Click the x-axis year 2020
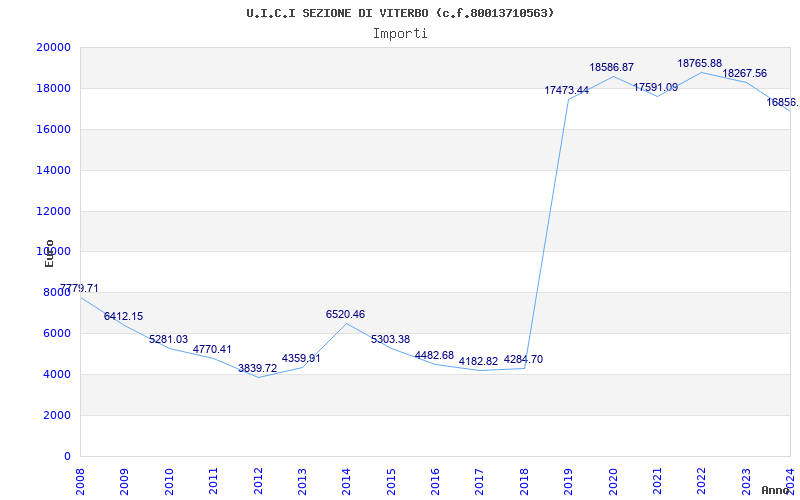Image resolution: width=800 pixels, height=500 pixels. (x=613, y=481)
